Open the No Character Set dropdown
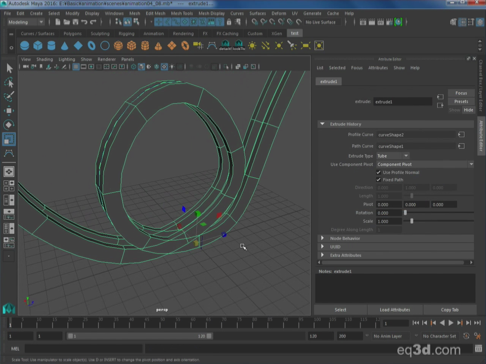Screen dimensions: 486x364 tap(439, 336)
